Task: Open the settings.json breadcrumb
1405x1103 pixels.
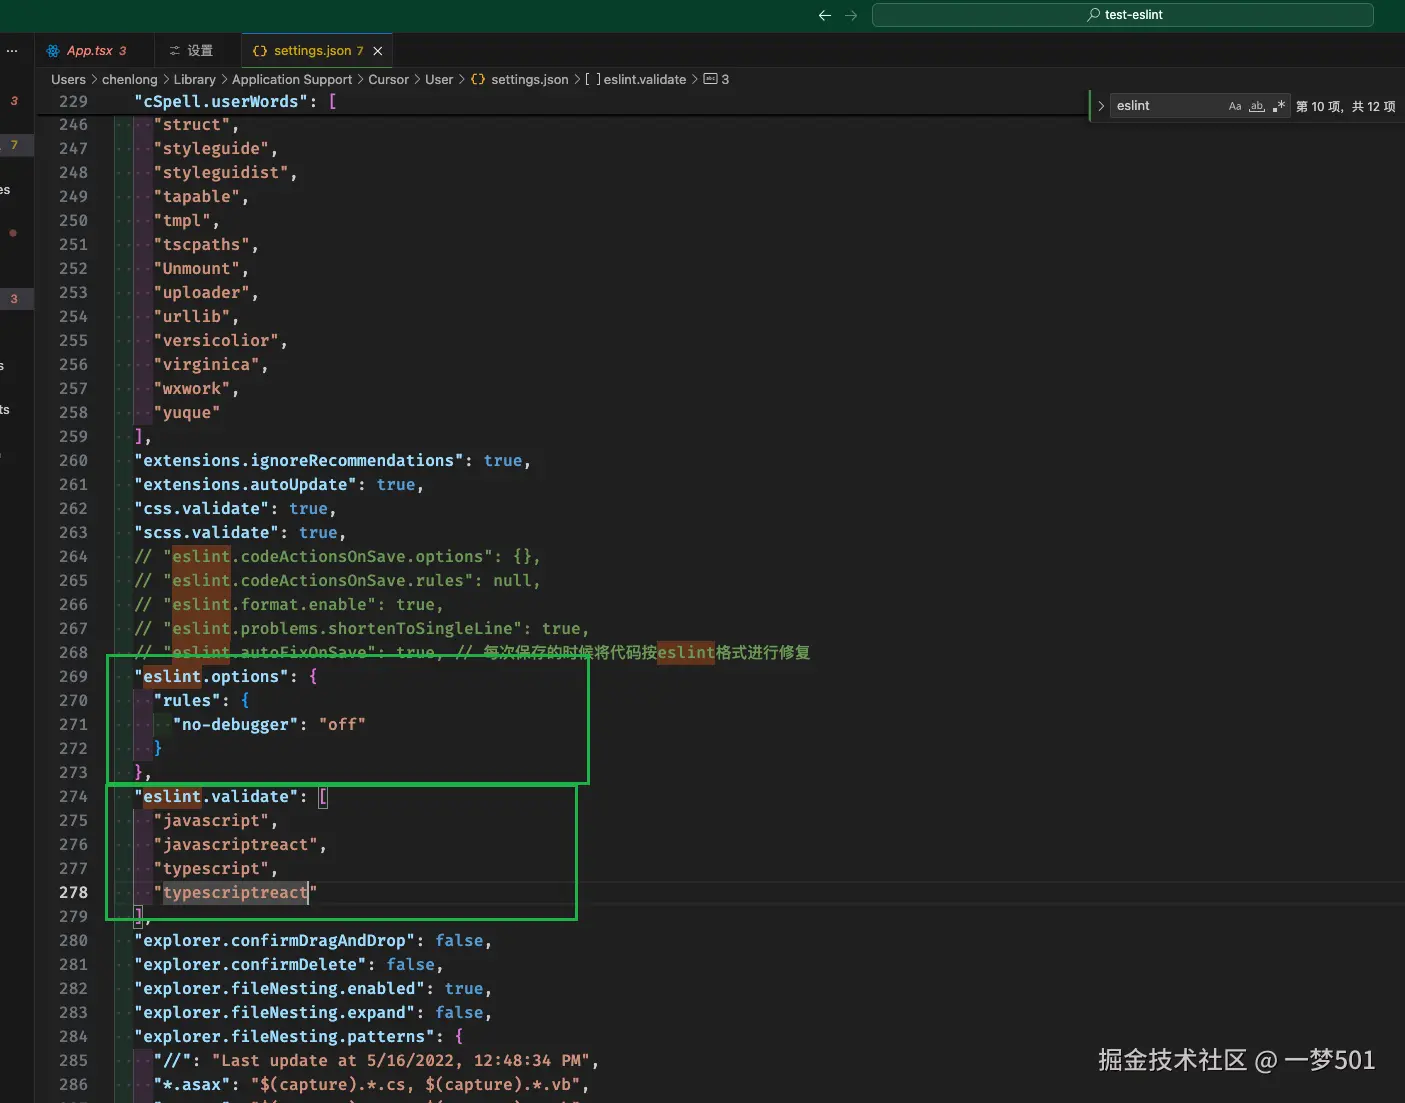Action: (520, 79)
